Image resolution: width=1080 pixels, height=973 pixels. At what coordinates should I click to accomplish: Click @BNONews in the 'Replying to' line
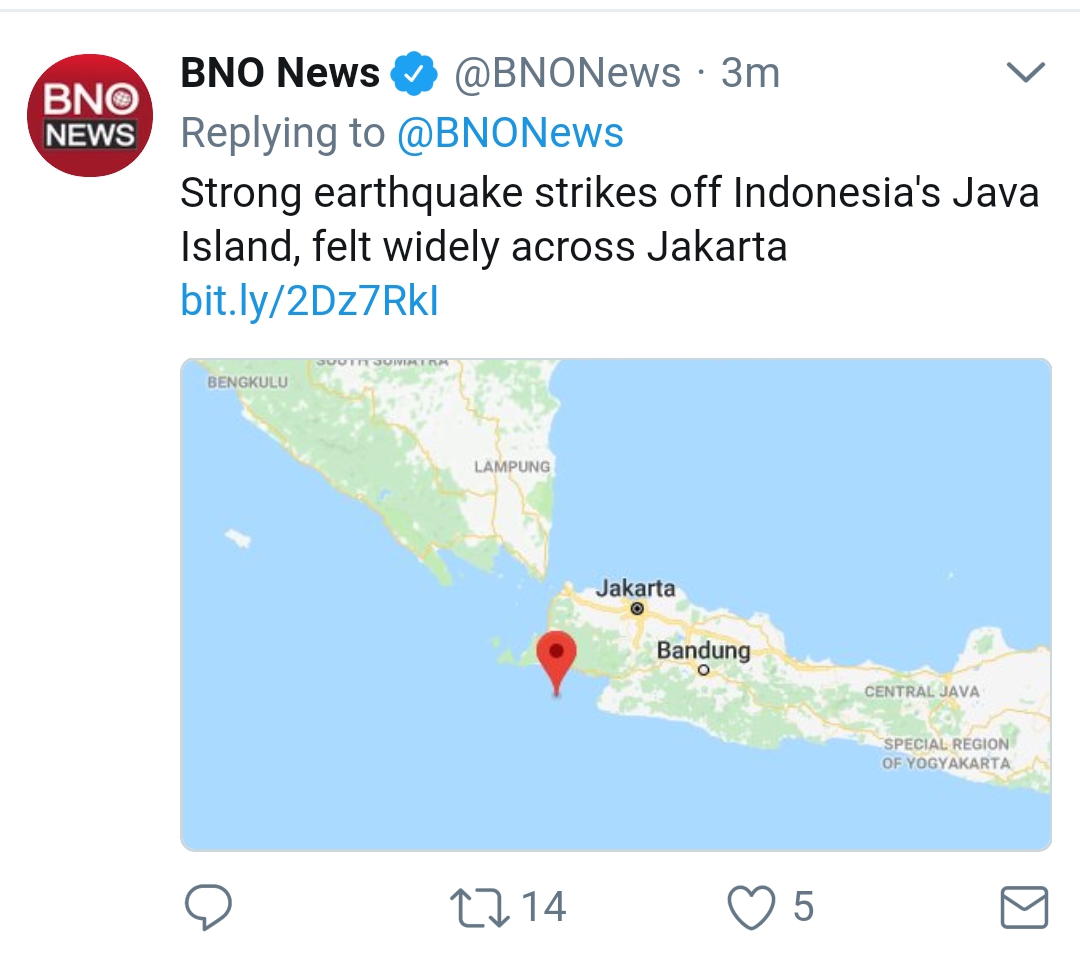[x=510, y=133]
